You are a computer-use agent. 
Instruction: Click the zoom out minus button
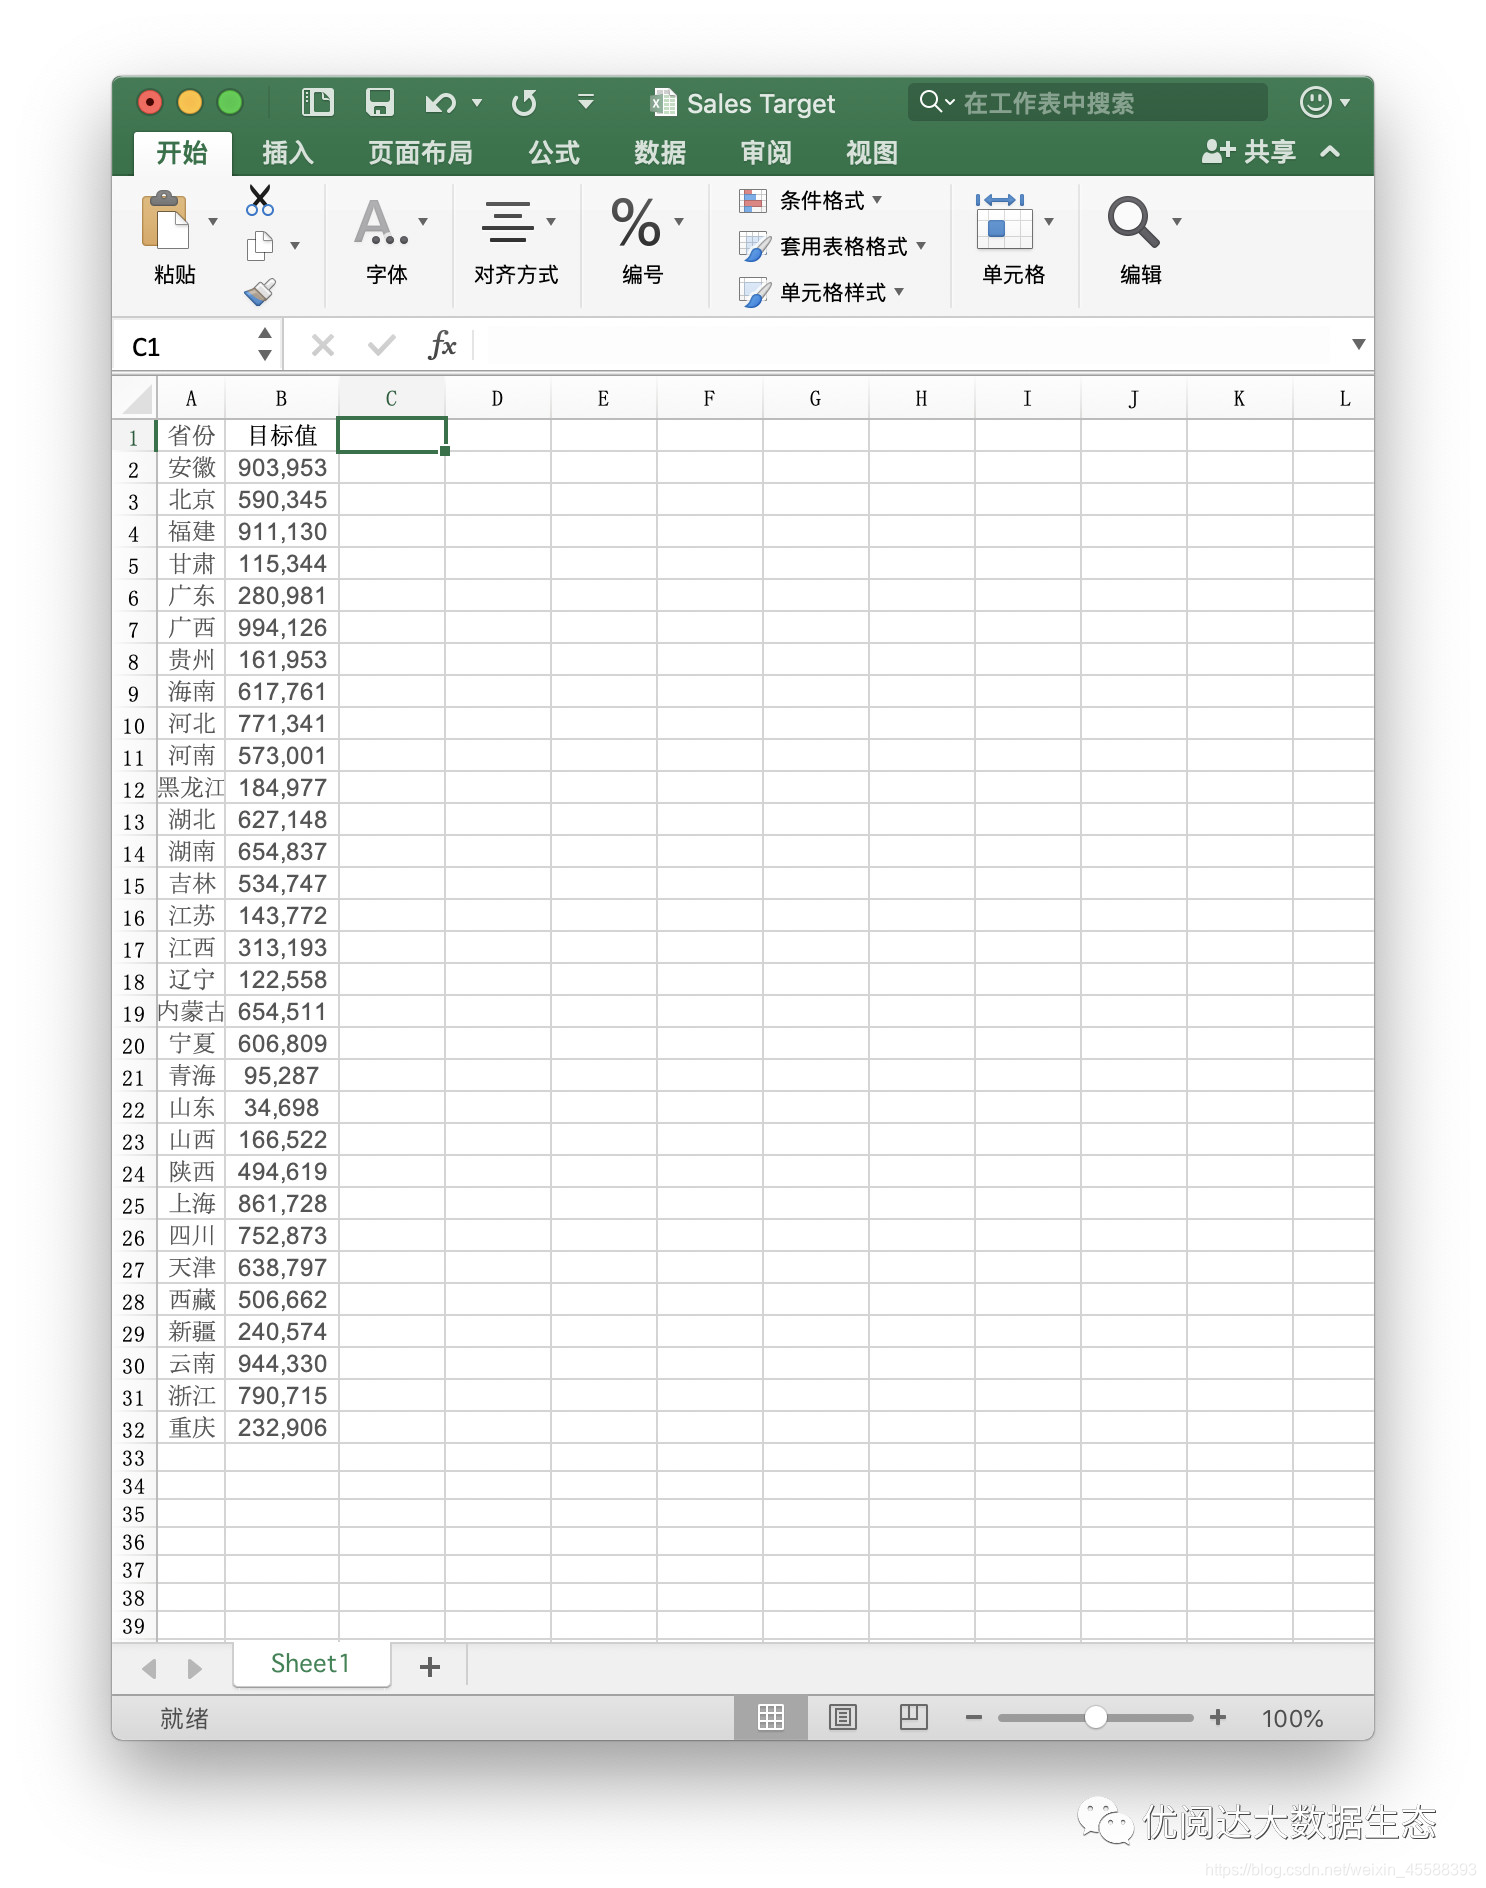pyautogui.click(x=973, y=1718)
